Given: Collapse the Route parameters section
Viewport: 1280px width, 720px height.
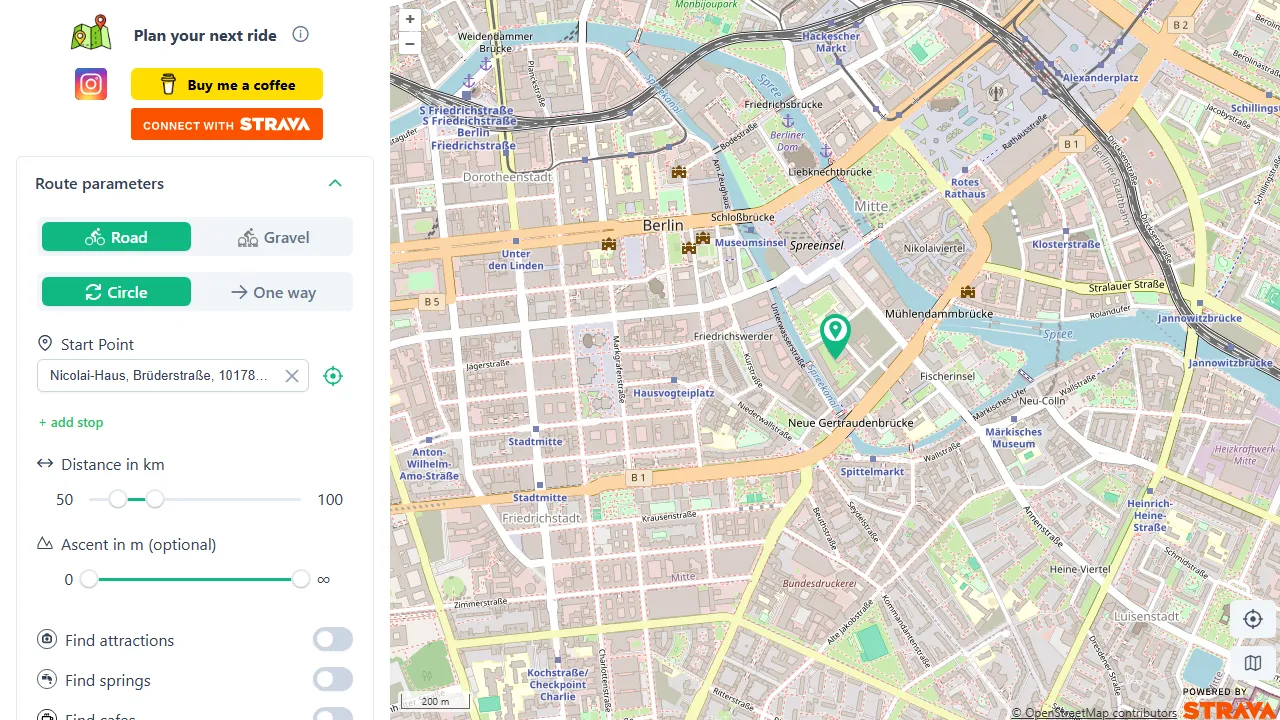Looking at the screenshot, I should [335, 183].
